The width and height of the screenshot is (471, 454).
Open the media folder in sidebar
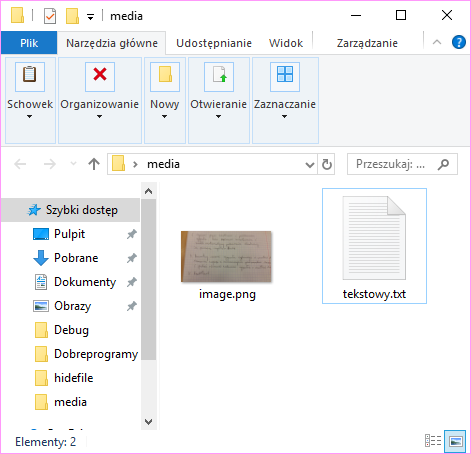coord(70,402)
